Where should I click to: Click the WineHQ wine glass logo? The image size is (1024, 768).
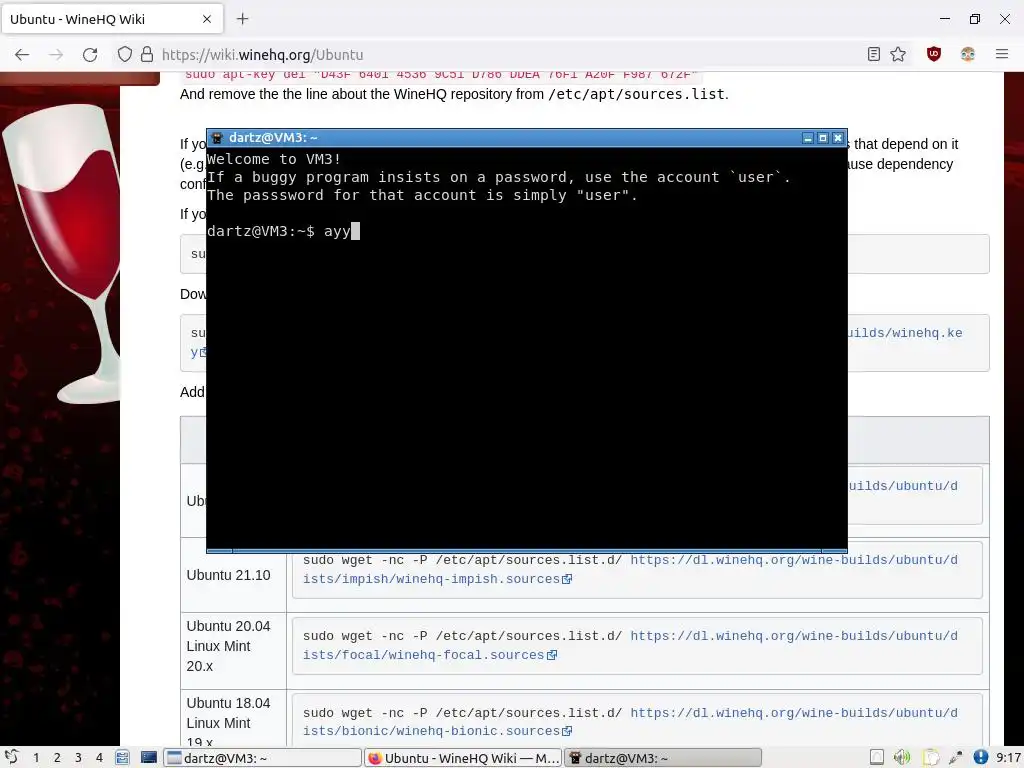[x=62, y=253]
